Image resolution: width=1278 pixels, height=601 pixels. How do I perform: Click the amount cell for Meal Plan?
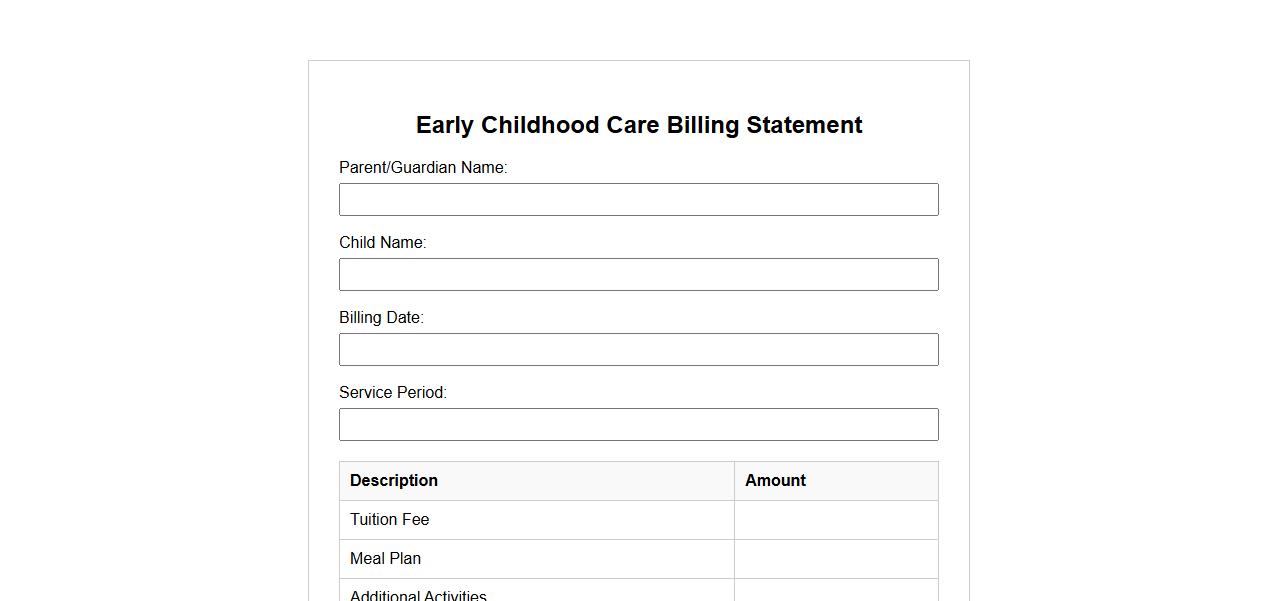tap(836, 559)
